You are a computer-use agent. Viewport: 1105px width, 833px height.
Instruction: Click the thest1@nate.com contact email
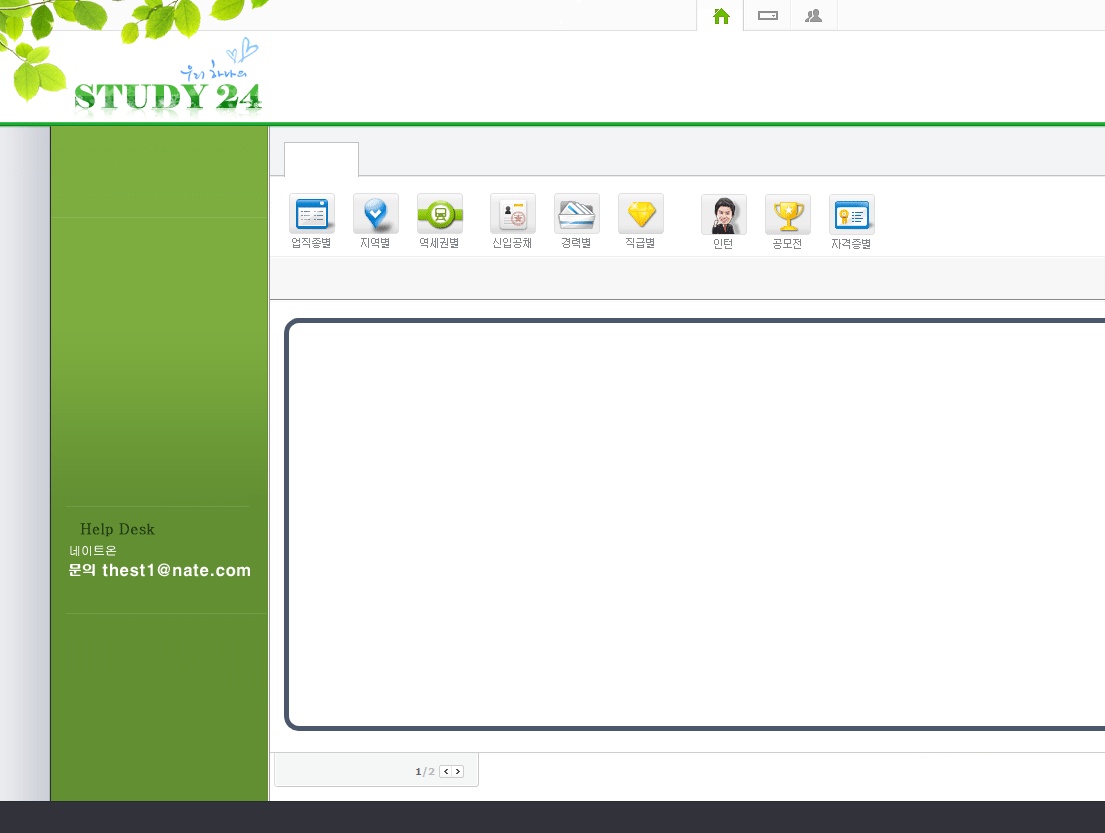pyautogui.click(x=176, y=570)
